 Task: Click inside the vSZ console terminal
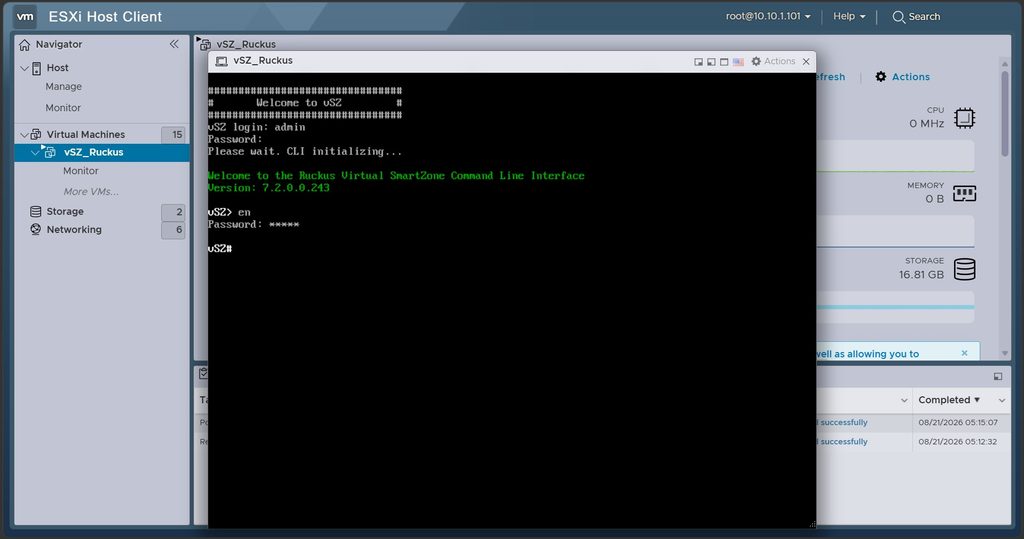click(511, 301)
